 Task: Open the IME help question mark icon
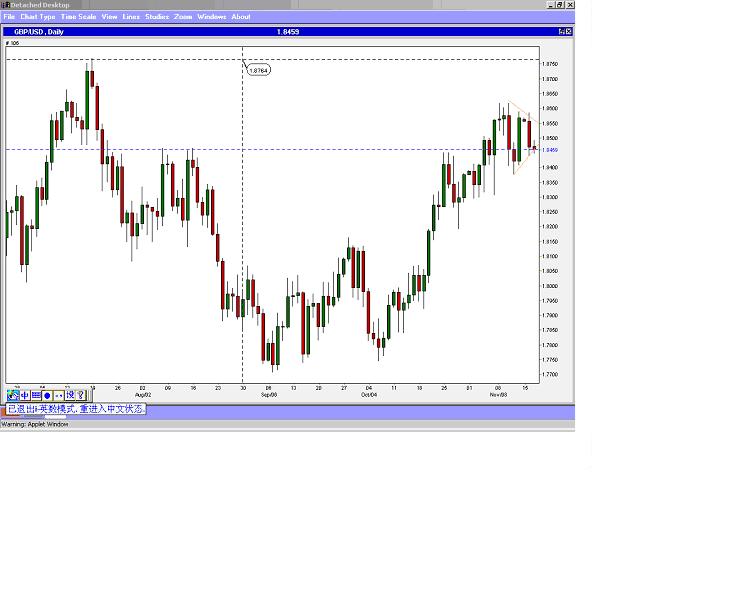tap(81, 395)
